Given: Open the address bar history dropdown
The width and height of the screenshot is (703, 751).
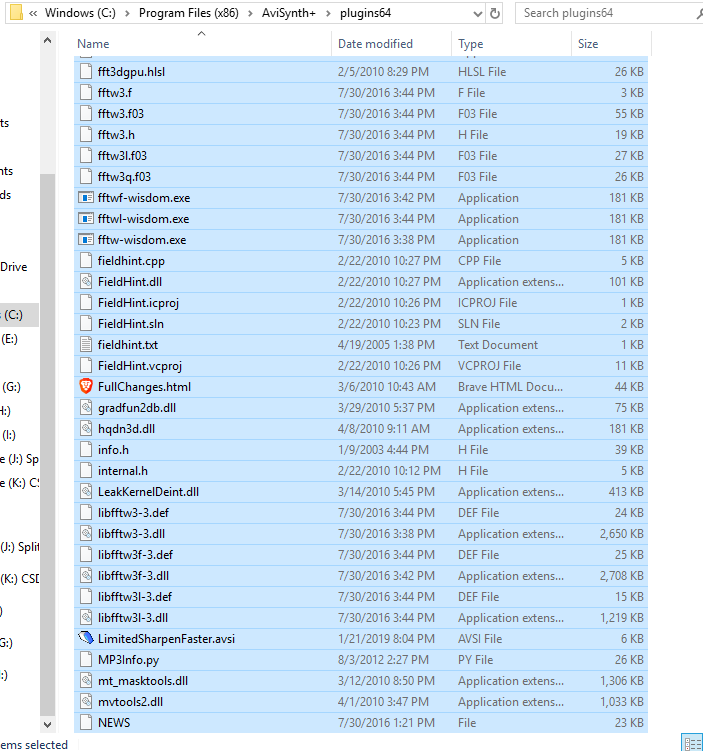Looking at the screenshot, I should [x=477, y=14].
